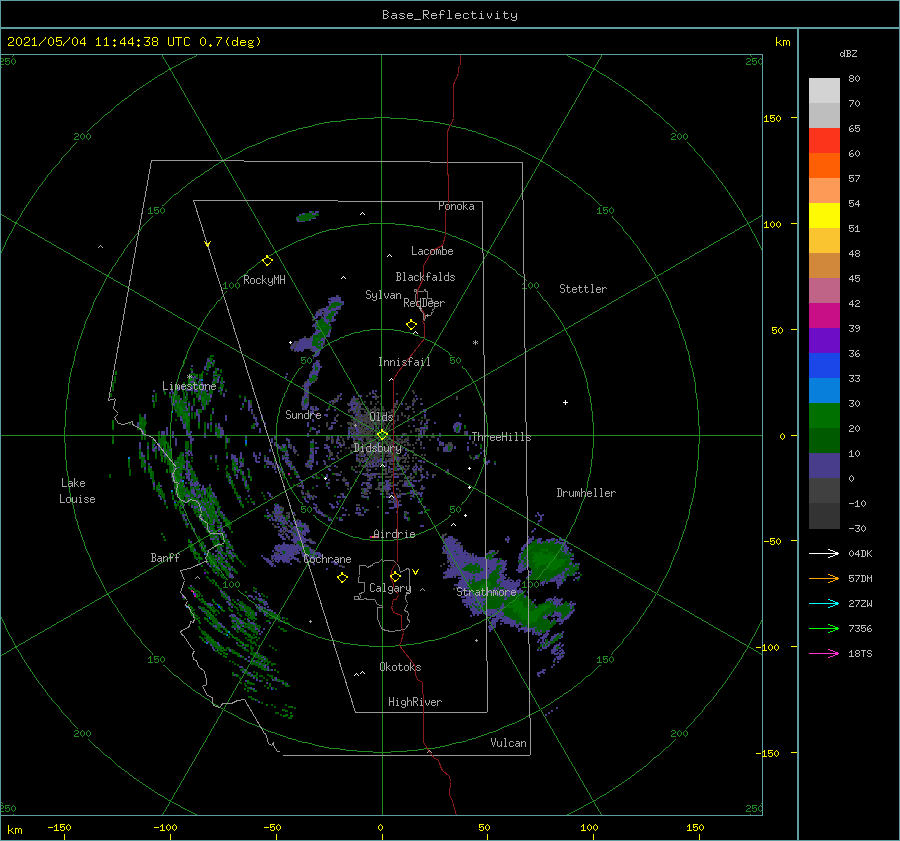Click the Sylvan label
Screen dimensions: 900x841
coord(383,295)
